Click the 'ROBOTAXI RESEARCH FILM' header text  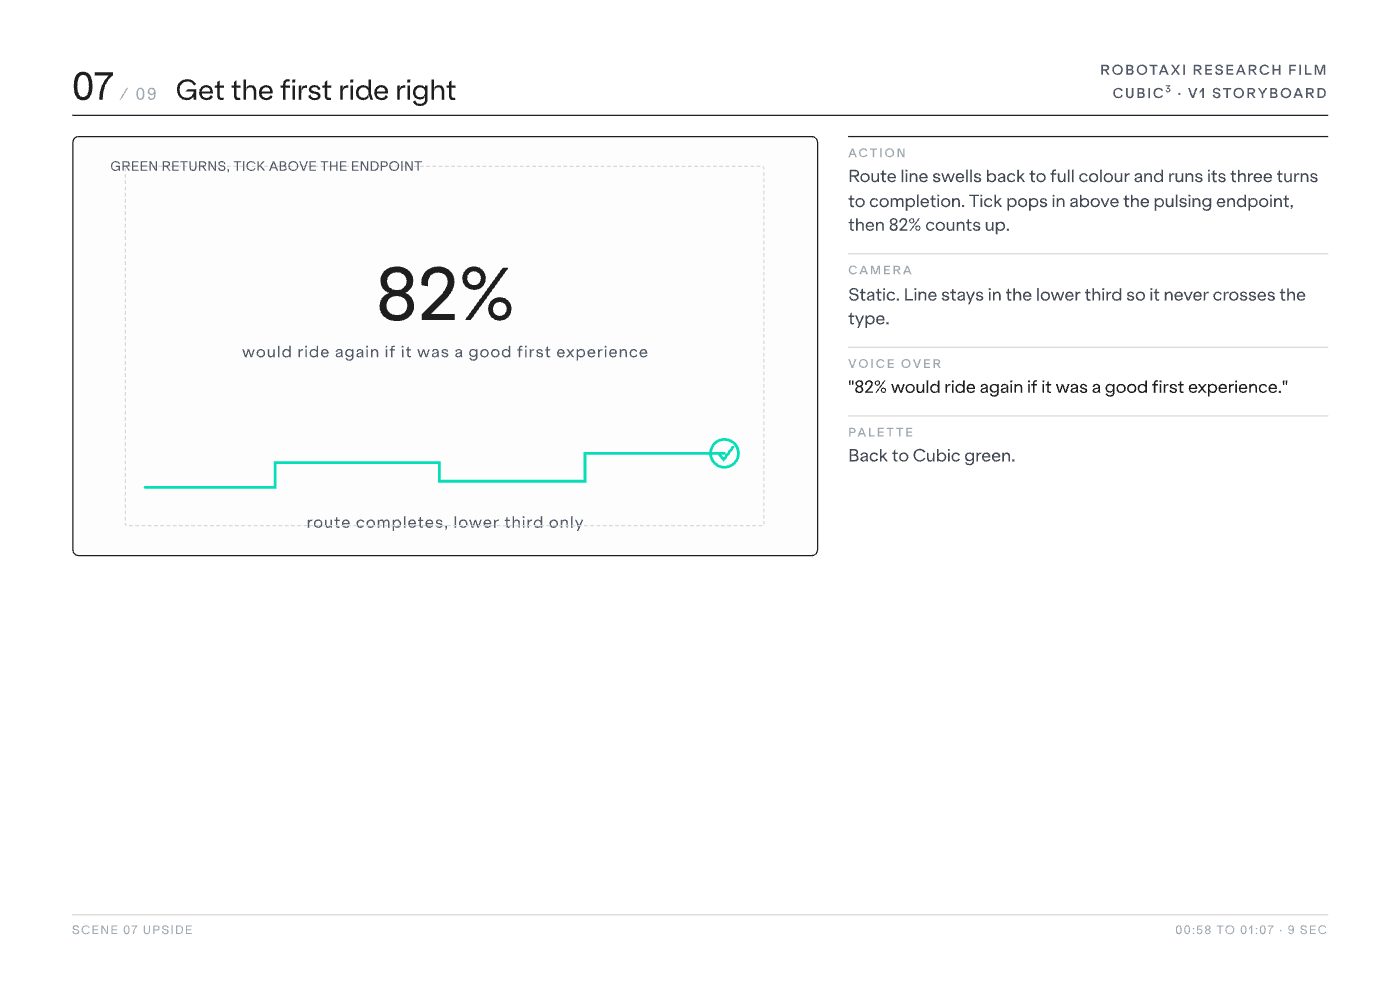point(1213,70)
